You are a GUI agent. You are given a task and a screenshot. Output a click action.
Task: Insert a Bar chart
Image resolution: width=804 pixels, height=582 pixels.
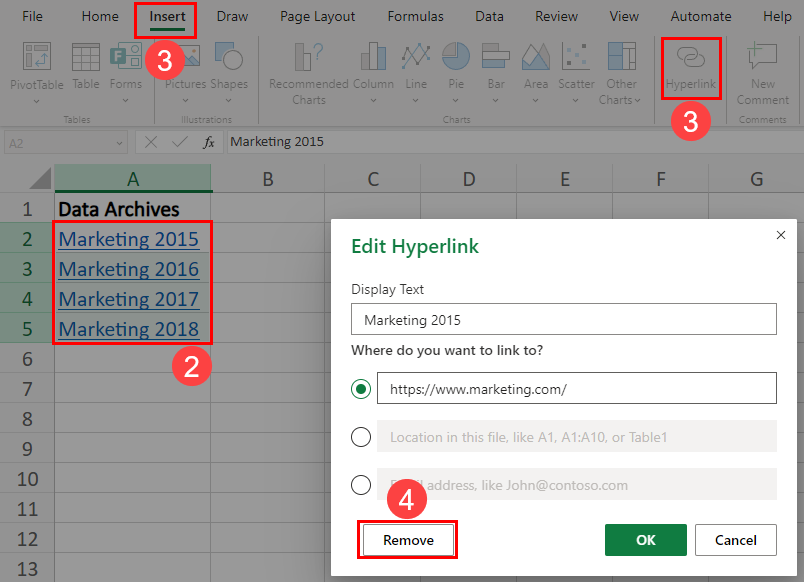496,56
